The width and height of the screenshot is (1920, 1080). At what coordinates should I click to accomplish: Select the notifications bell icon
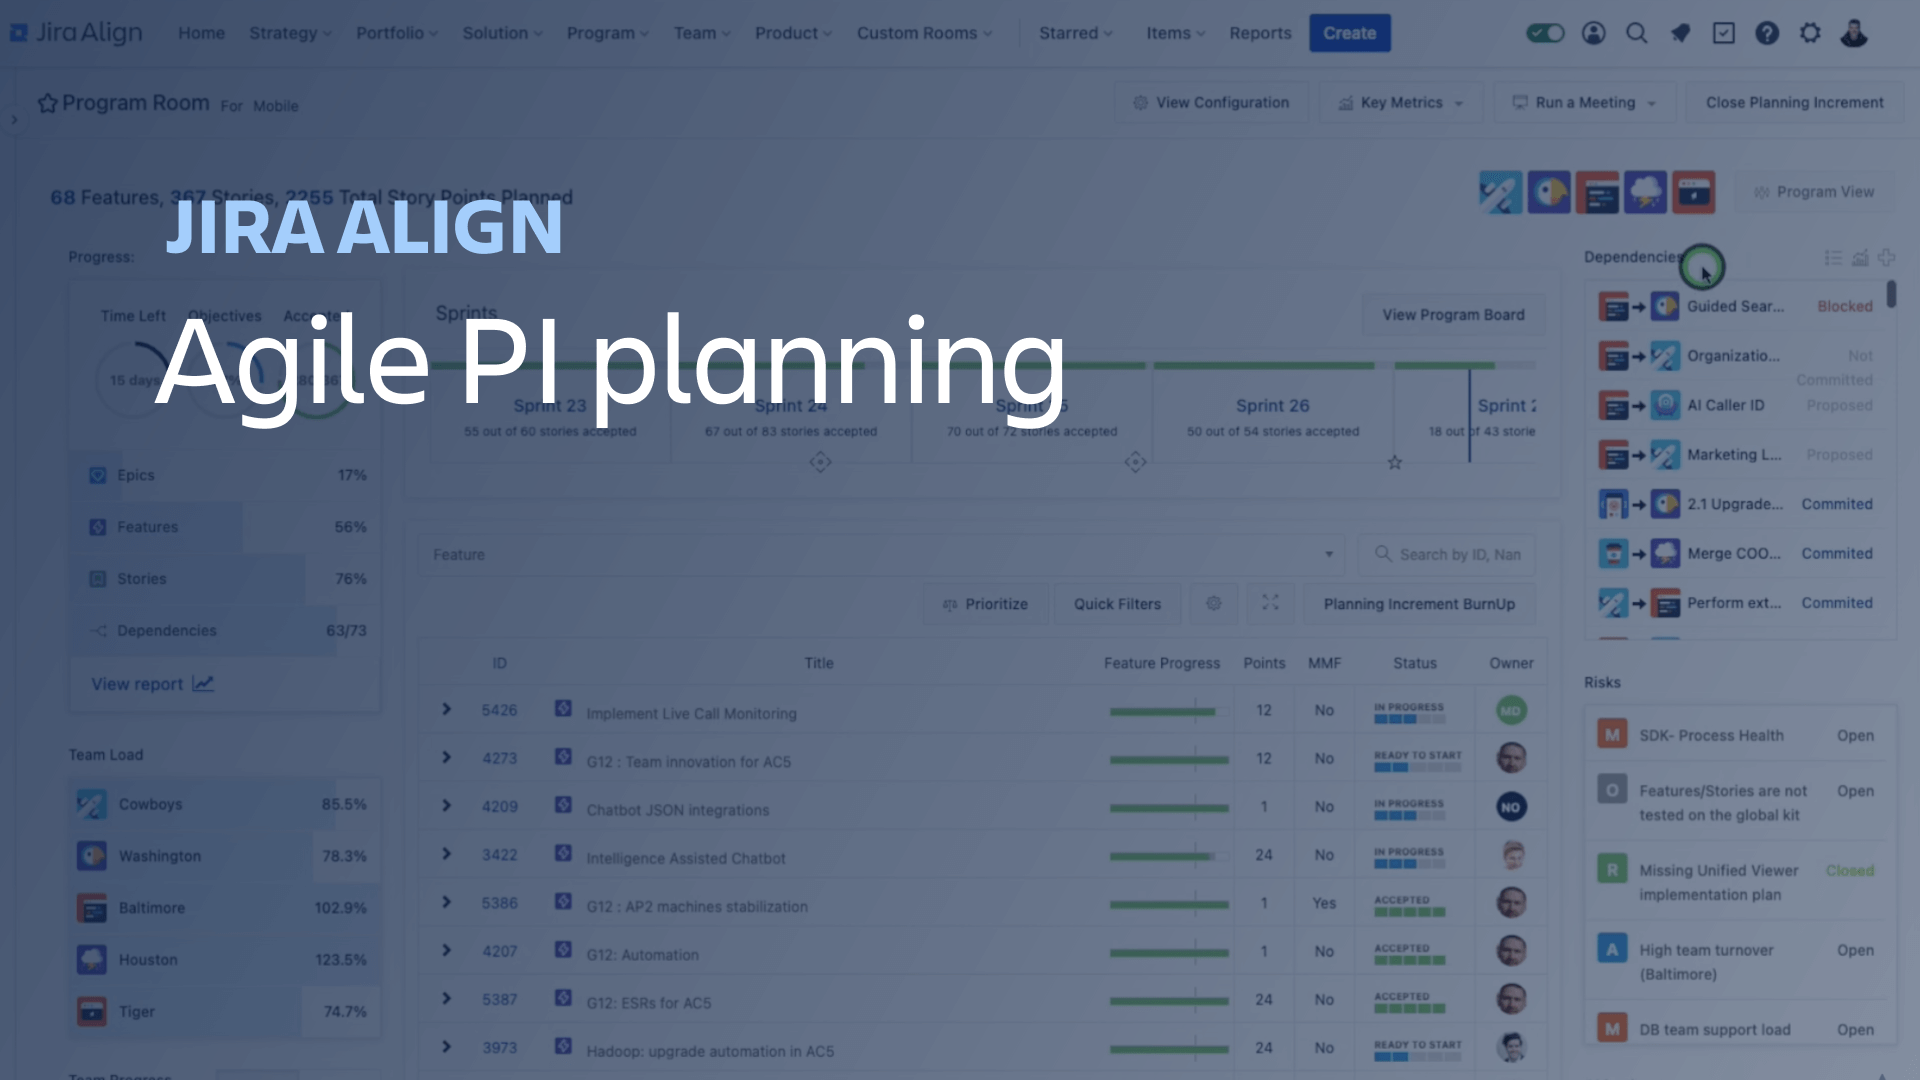(x=1679, y=32)
